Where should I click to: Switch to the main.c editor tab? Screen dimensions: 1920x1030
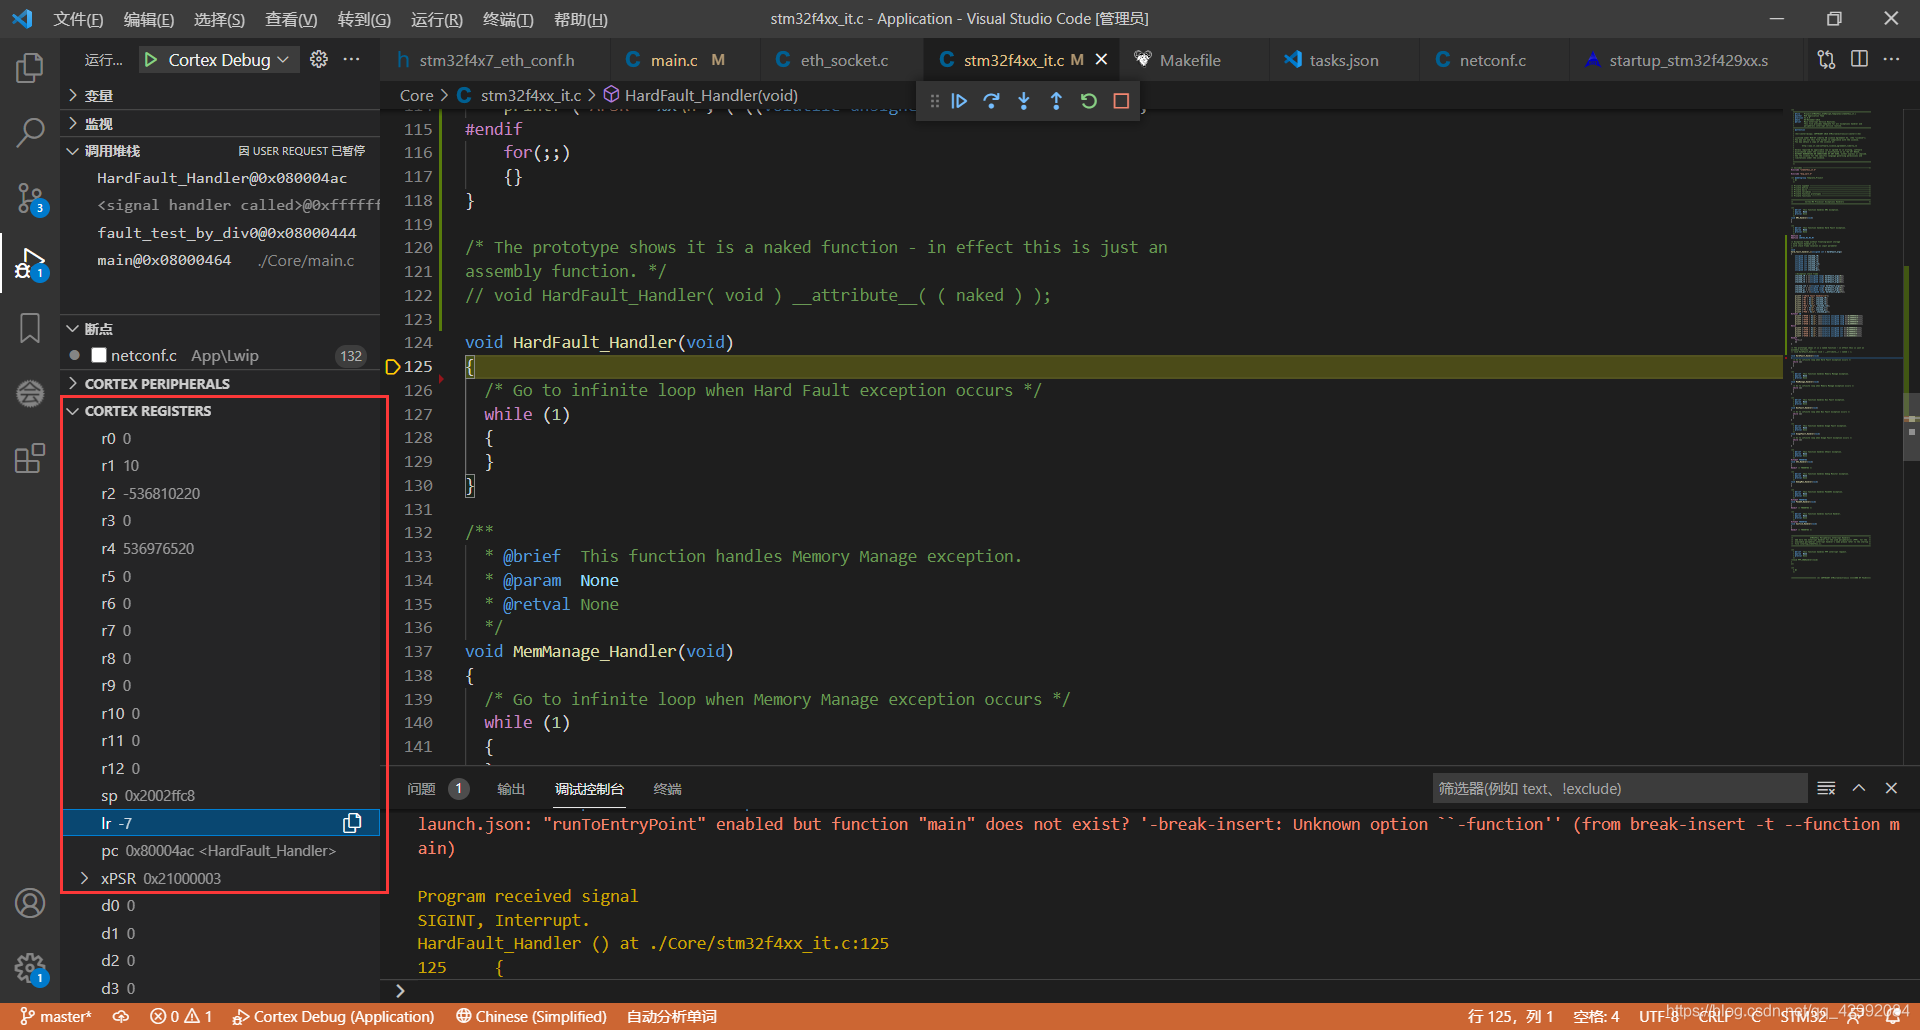[x=674, y=60]
